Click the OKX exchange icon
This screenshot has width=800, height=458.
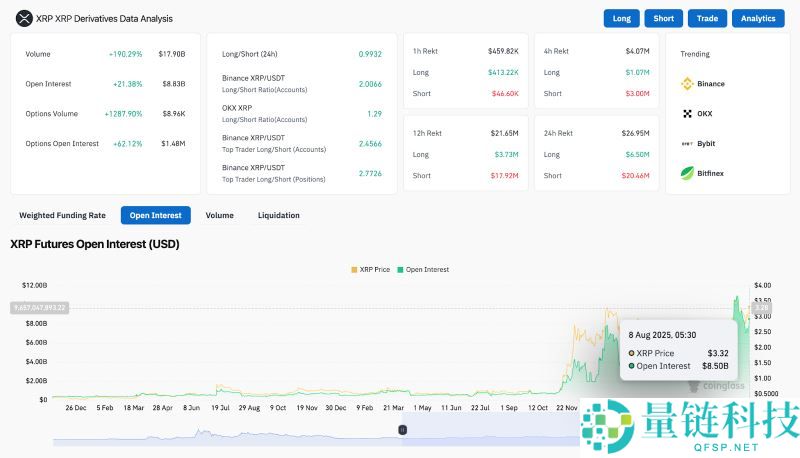pyautogui.click(x=687, y=114)
